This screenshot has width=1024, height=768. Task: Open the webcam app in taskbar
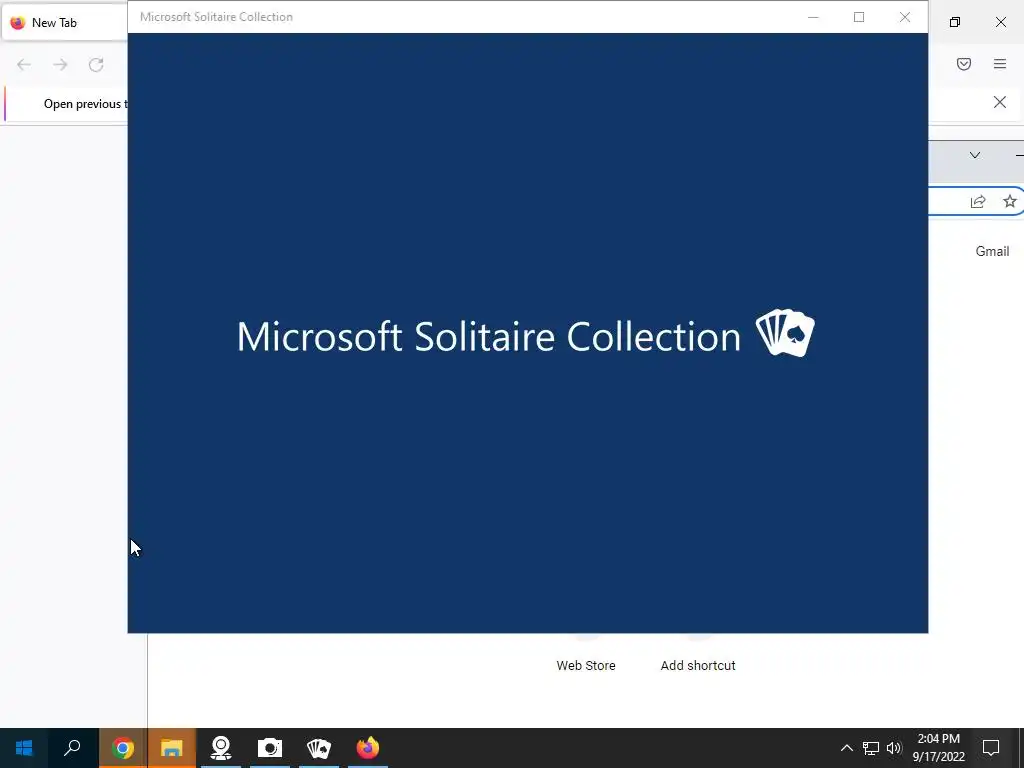(221, 748)
